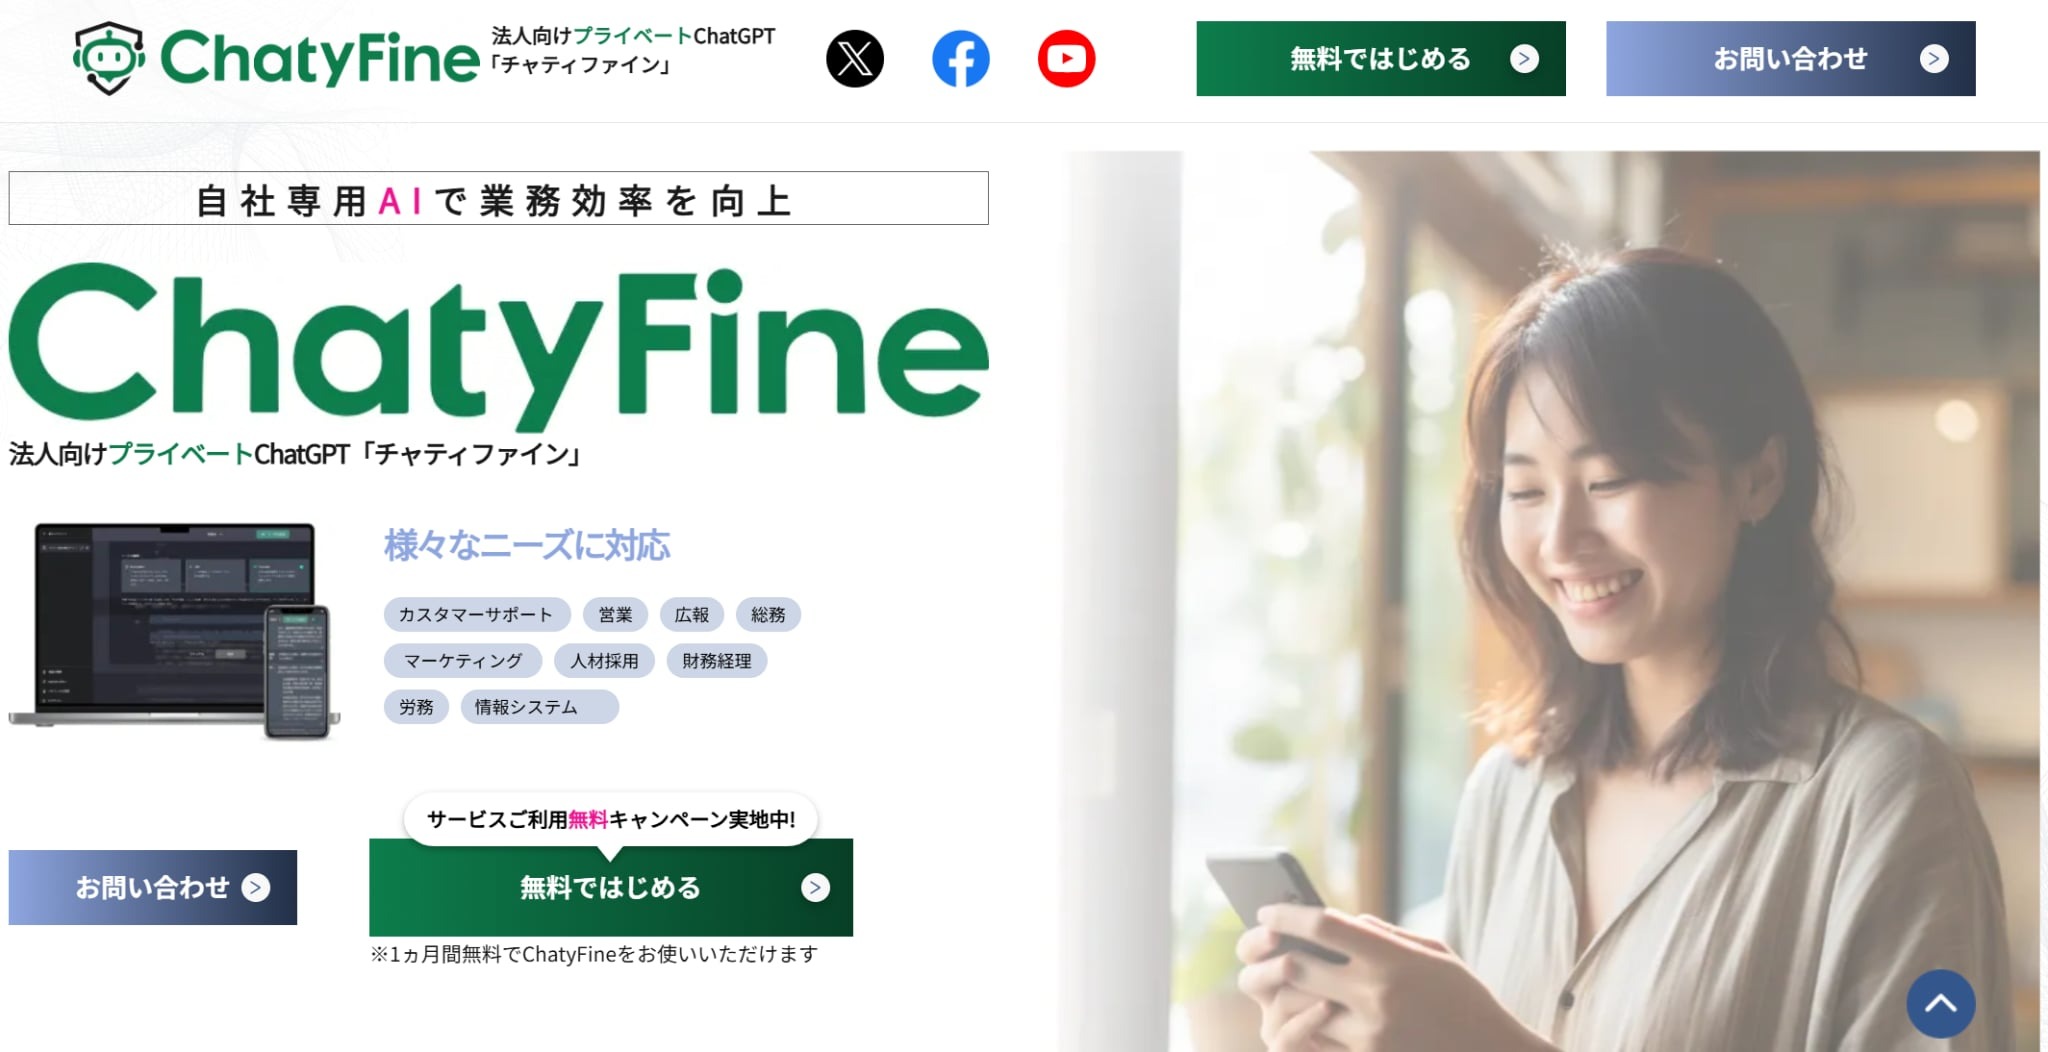The image size is (2048, 1052).
Task: Click the laptop and phone product image
Action: point(174,631)
